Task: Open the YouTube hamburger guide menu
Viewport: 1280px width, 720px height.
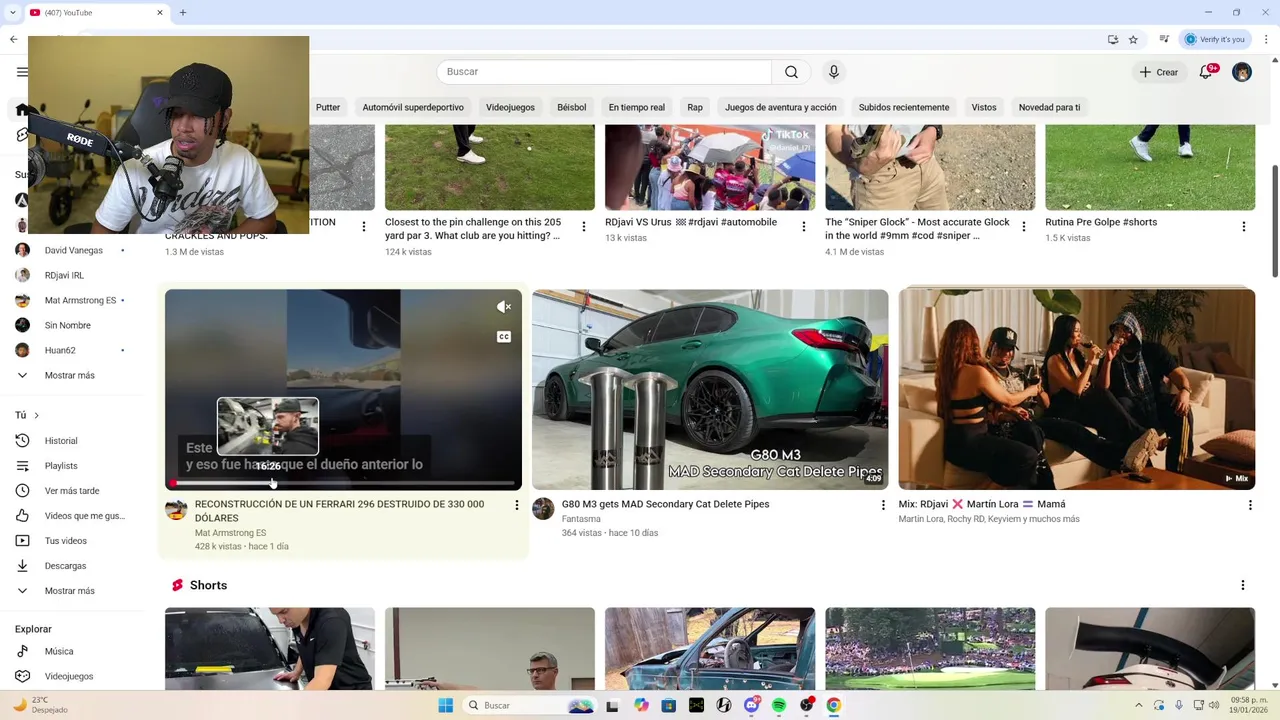Action: point(22,72)
